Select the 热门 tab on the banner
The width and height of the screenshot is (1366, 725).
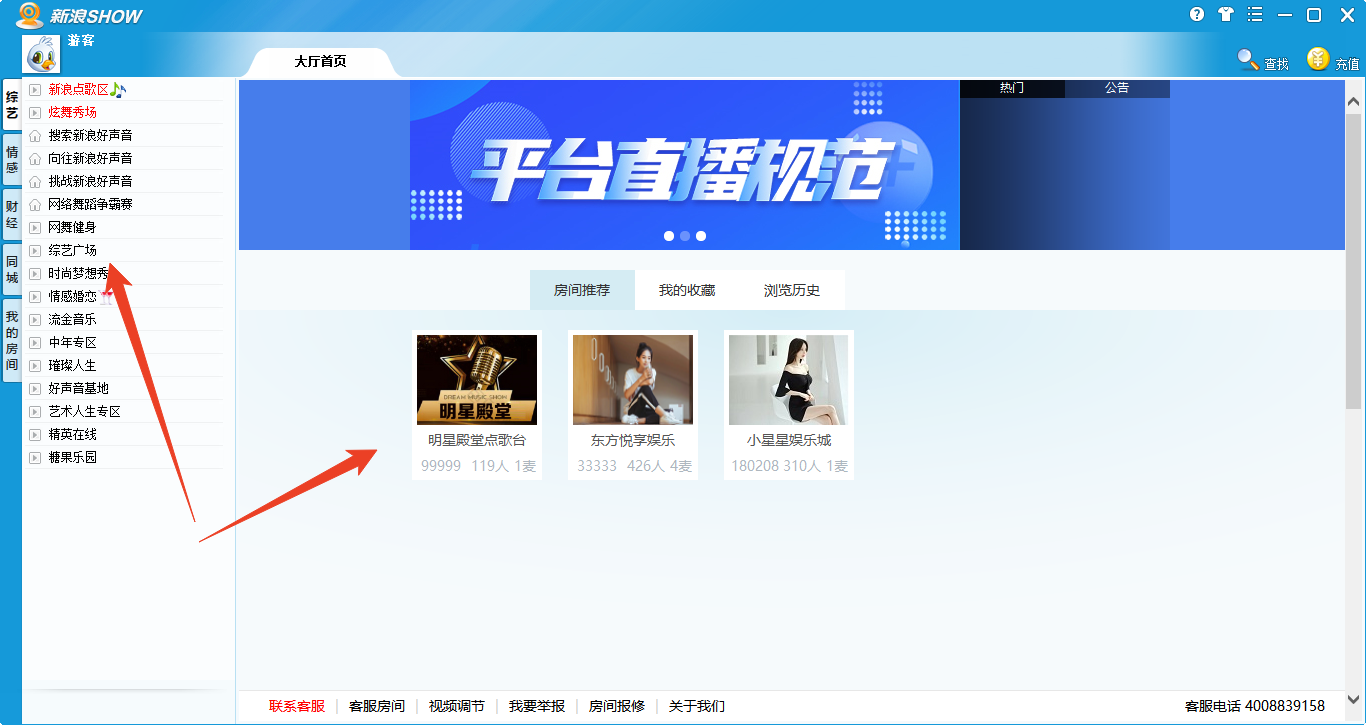1012,87
